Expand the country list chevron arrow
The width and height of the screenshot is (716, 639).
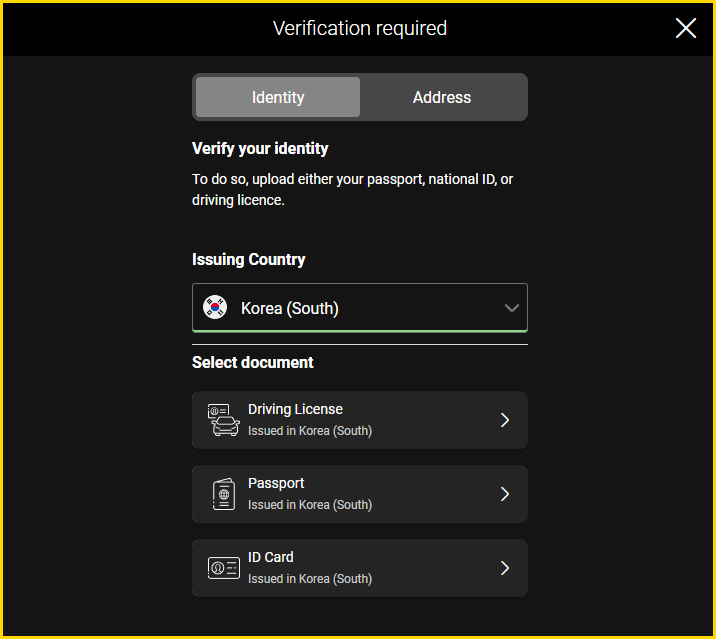coord(511,308)
